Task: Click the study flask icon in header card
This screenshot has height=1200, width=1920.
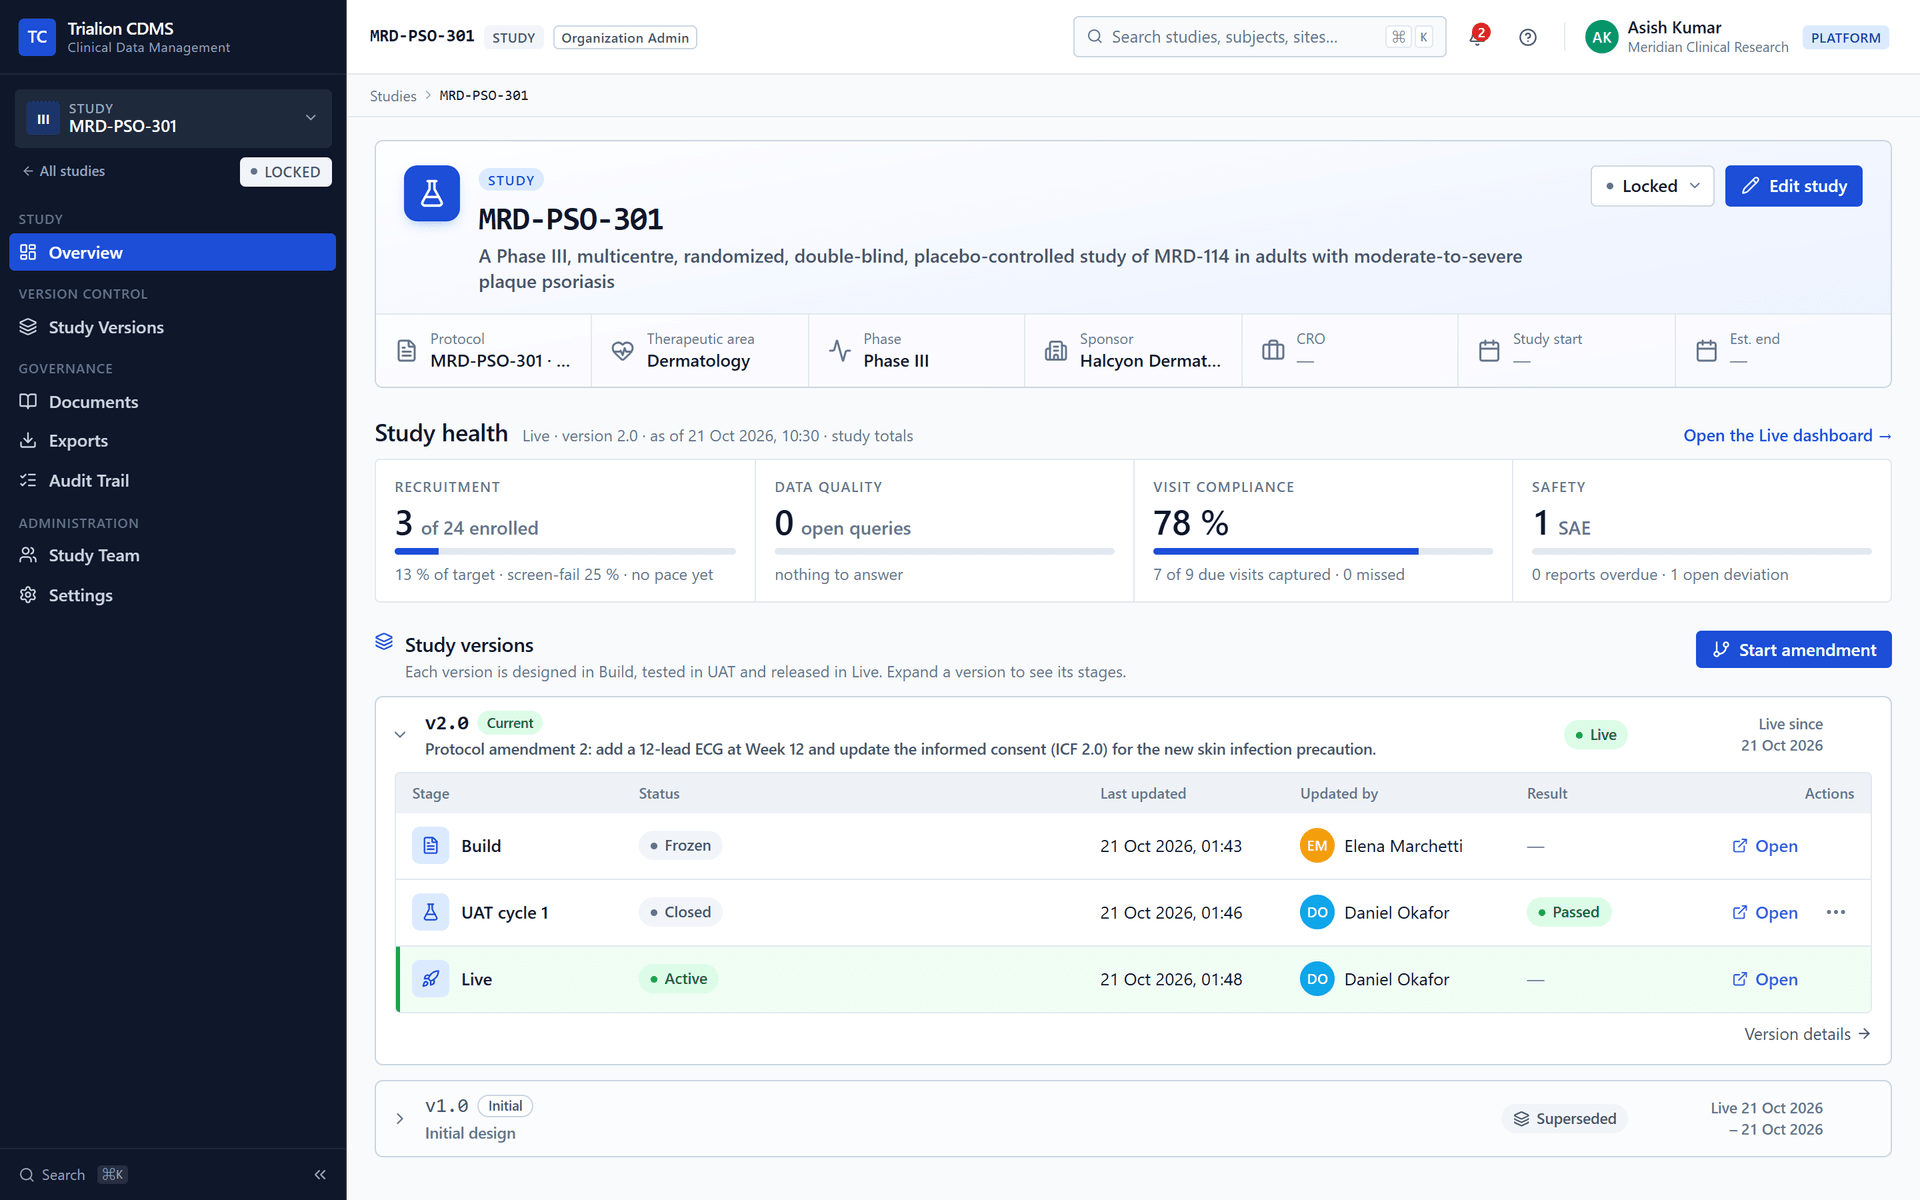Action: (431, 193)
